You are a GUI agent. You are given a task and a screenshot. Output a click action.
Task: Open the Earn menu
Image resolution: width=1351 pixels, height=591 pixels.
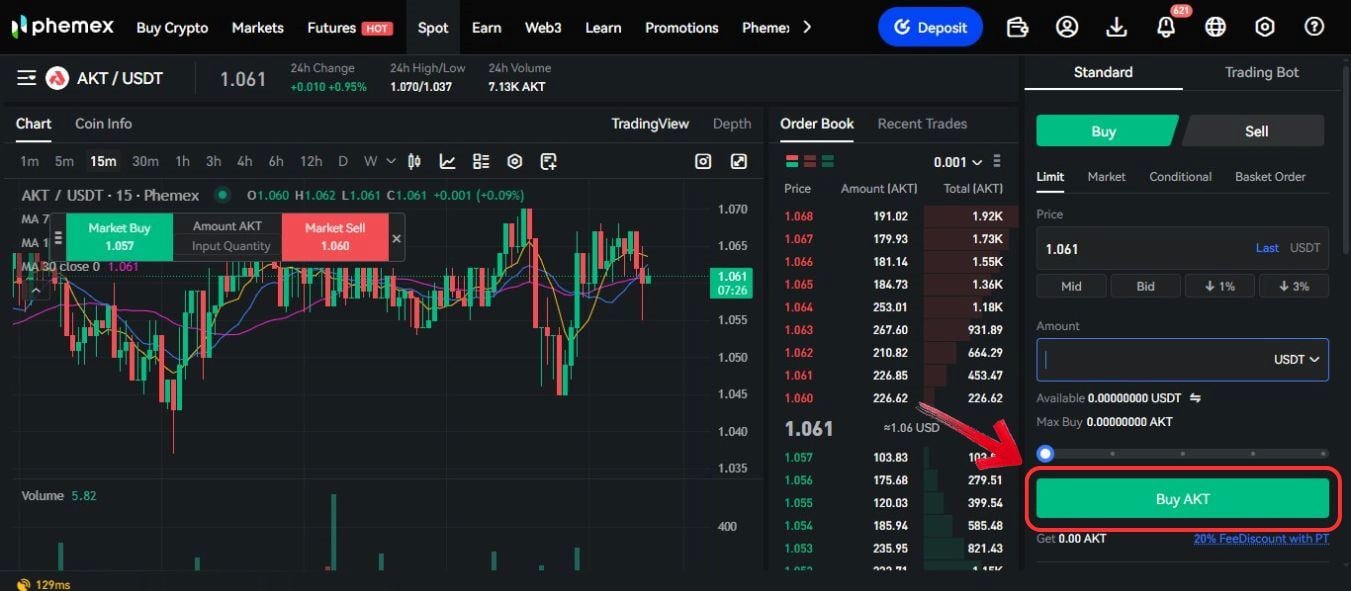pos(486,27)
